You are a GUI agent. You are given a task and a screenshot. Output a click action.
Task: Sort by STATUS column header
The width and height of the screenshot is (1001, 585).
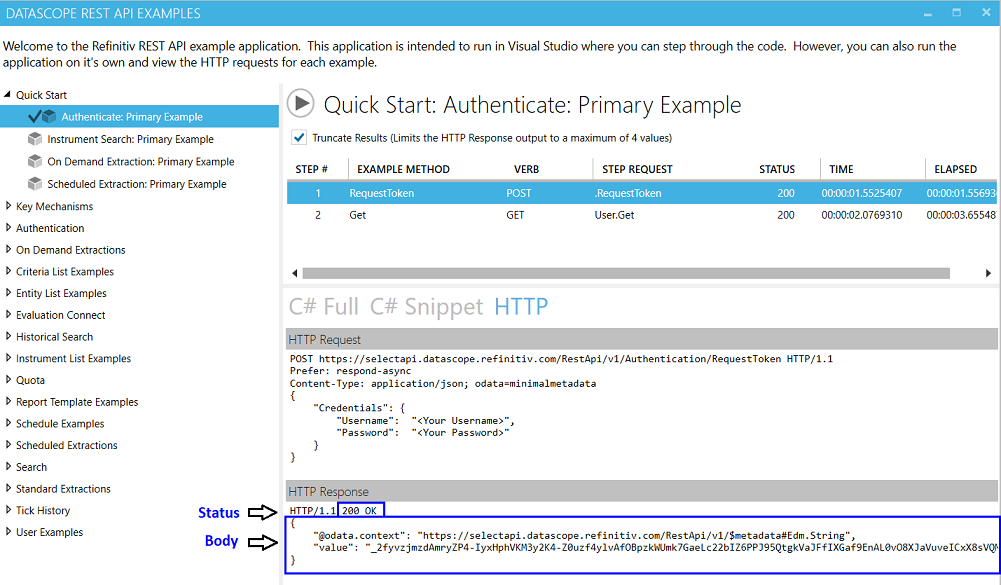777,169
